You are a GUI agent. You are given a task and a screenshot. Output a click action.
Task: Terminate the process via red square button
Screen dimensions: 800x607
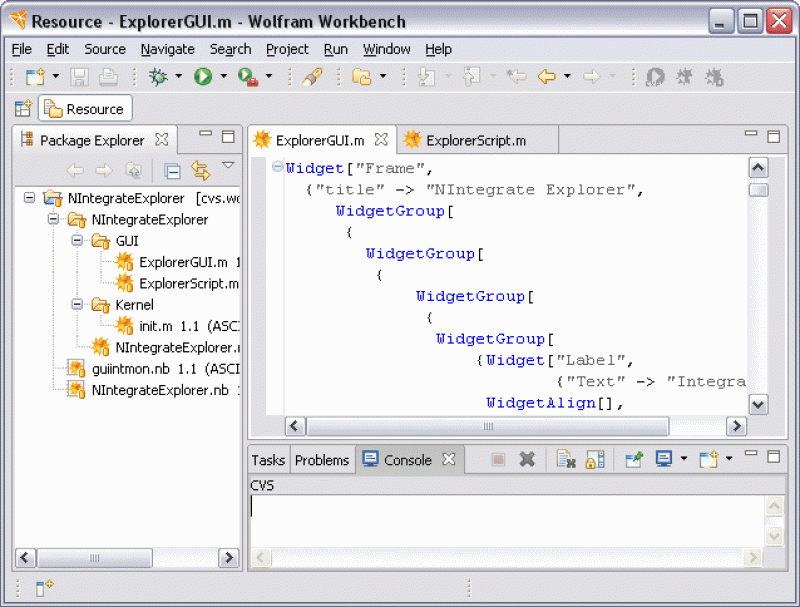(x=498, y=459)
